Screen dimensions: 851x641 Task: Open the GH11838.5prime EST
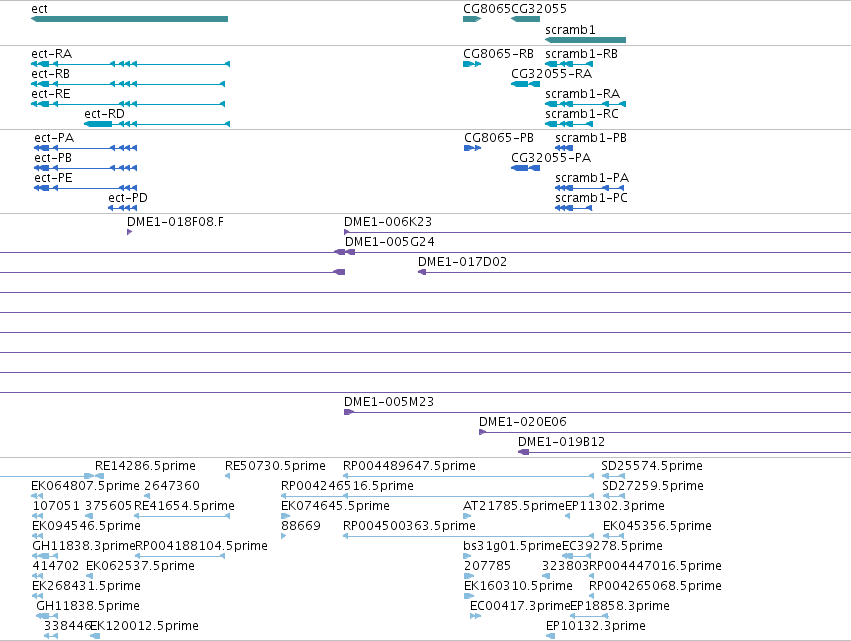click(x=47, y=617)
